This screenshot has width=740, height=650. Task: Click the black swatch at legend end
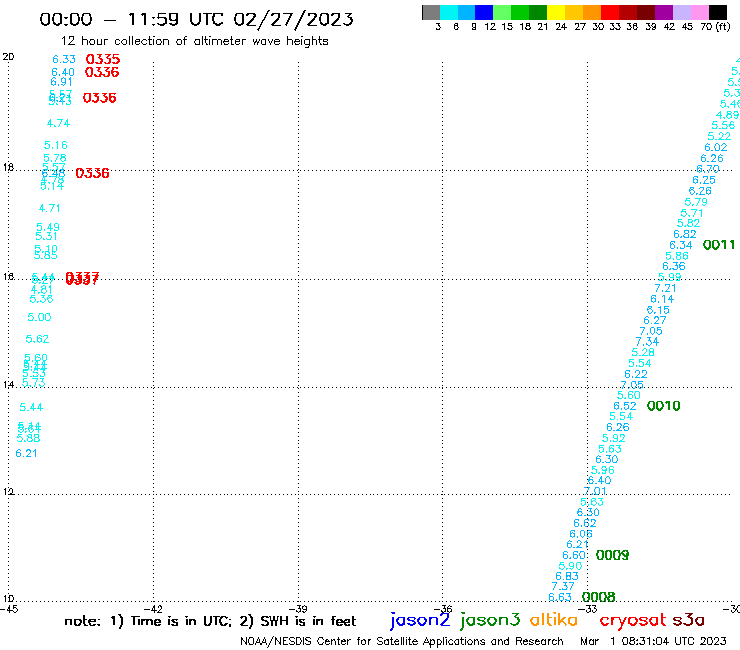point(718,12)
